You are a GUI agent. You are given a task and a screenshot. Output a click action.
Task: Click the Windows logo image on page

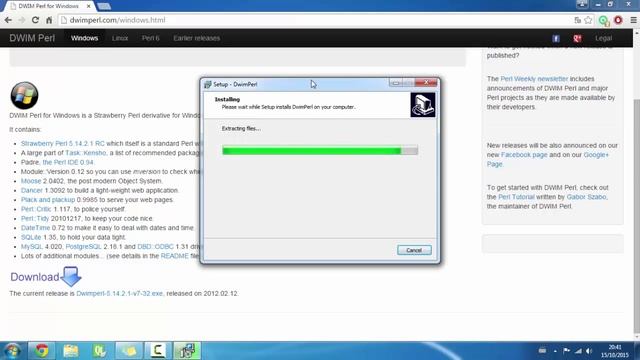[24, 96]
